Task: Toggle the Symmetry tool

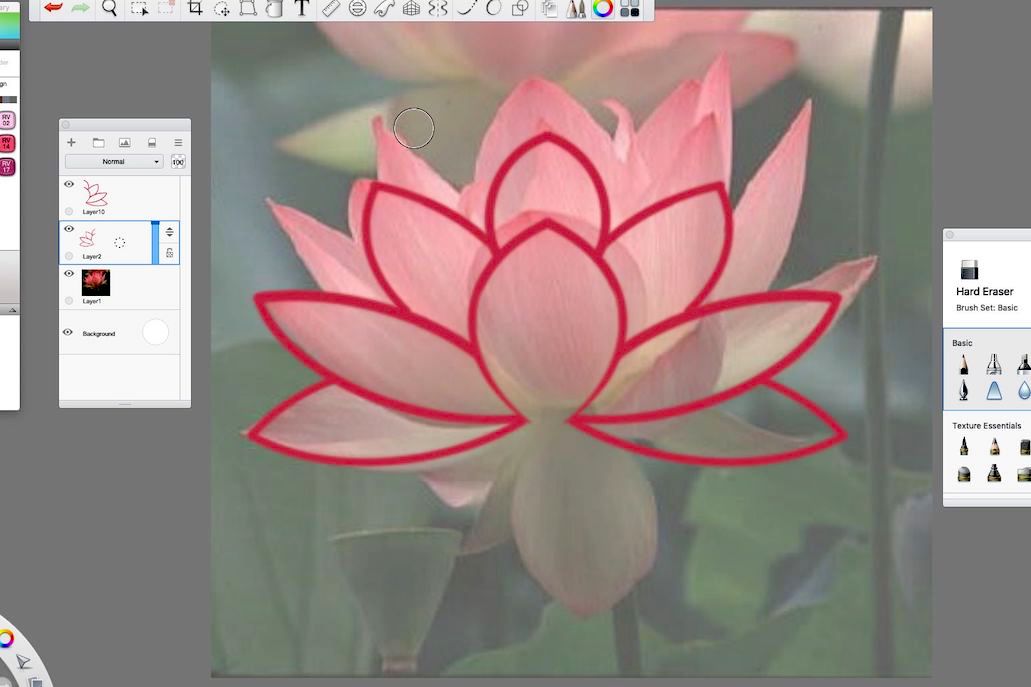Action: tap(438, 9)
